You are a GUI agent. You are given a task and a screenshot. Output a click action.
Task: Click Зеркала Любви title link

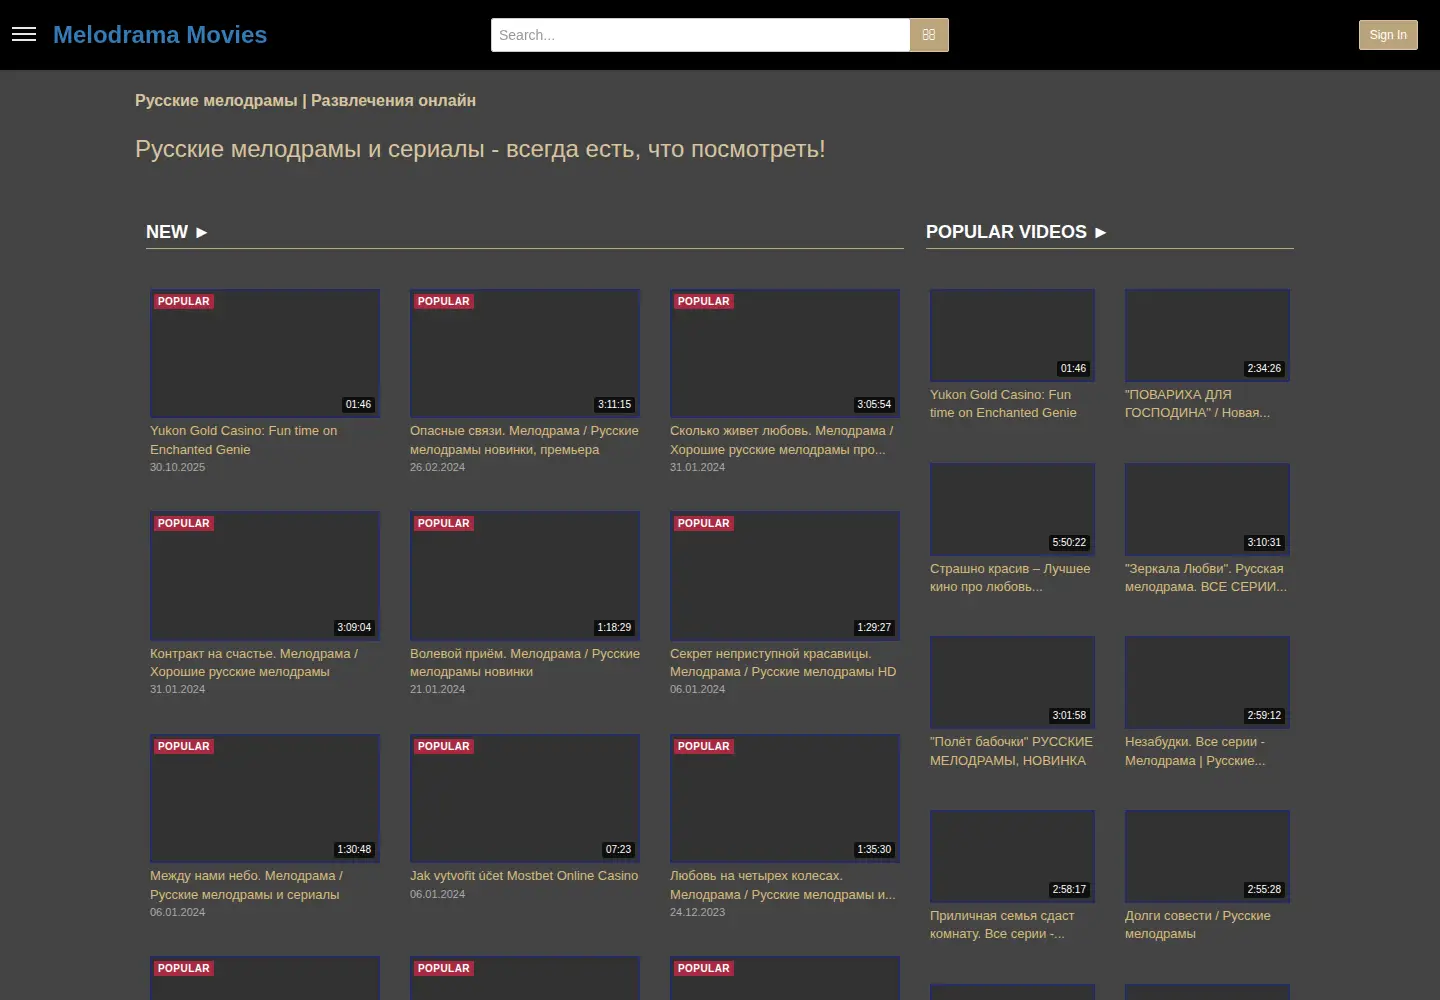tap(1206, 578)
